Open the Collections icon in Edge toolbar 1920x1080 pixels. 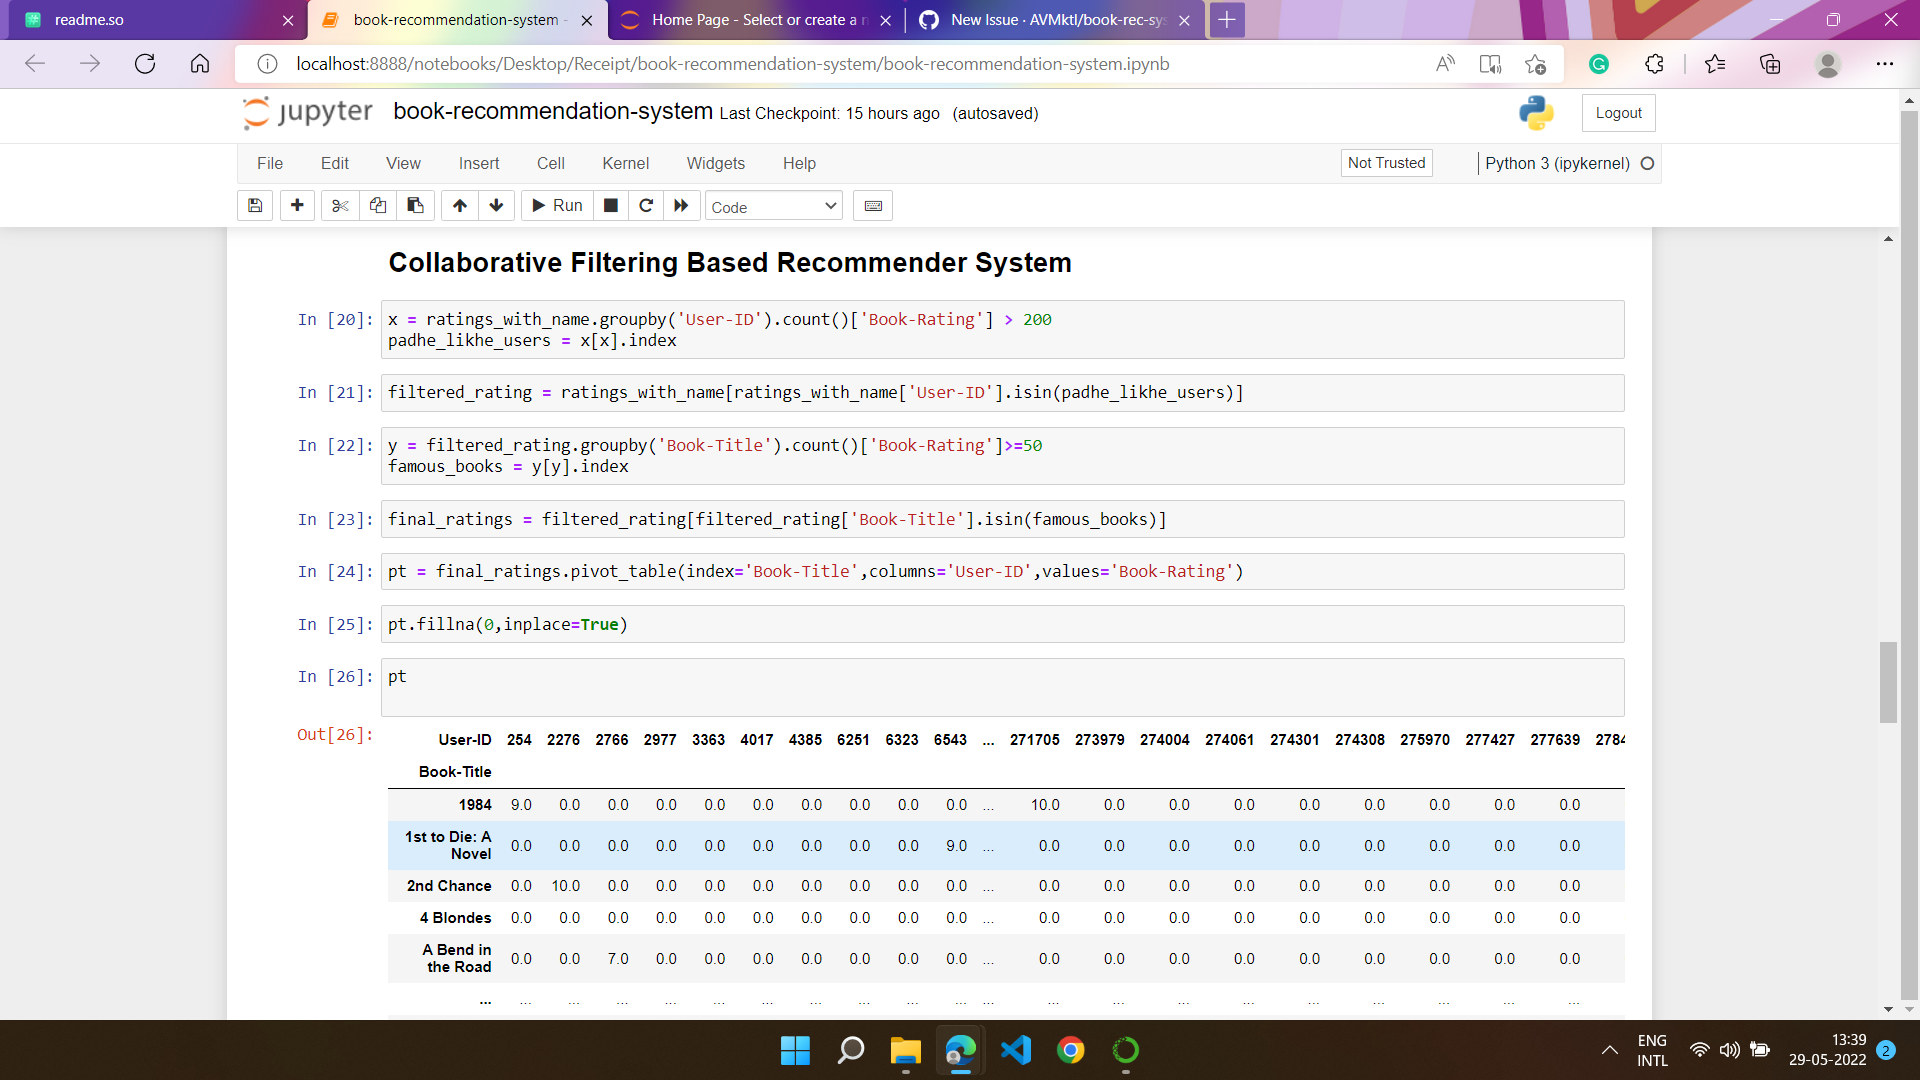(1770, 64)
